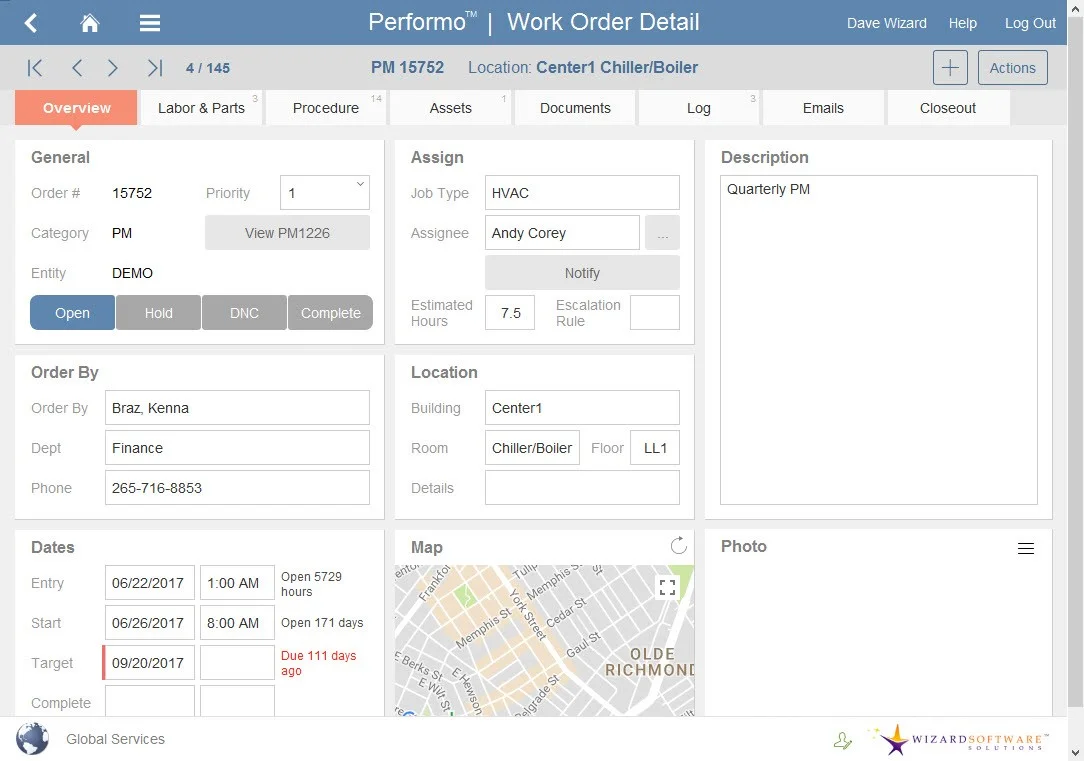Click the View PM1226 button
Screen dimensions: 1084x761
click(x=287, y=233)
